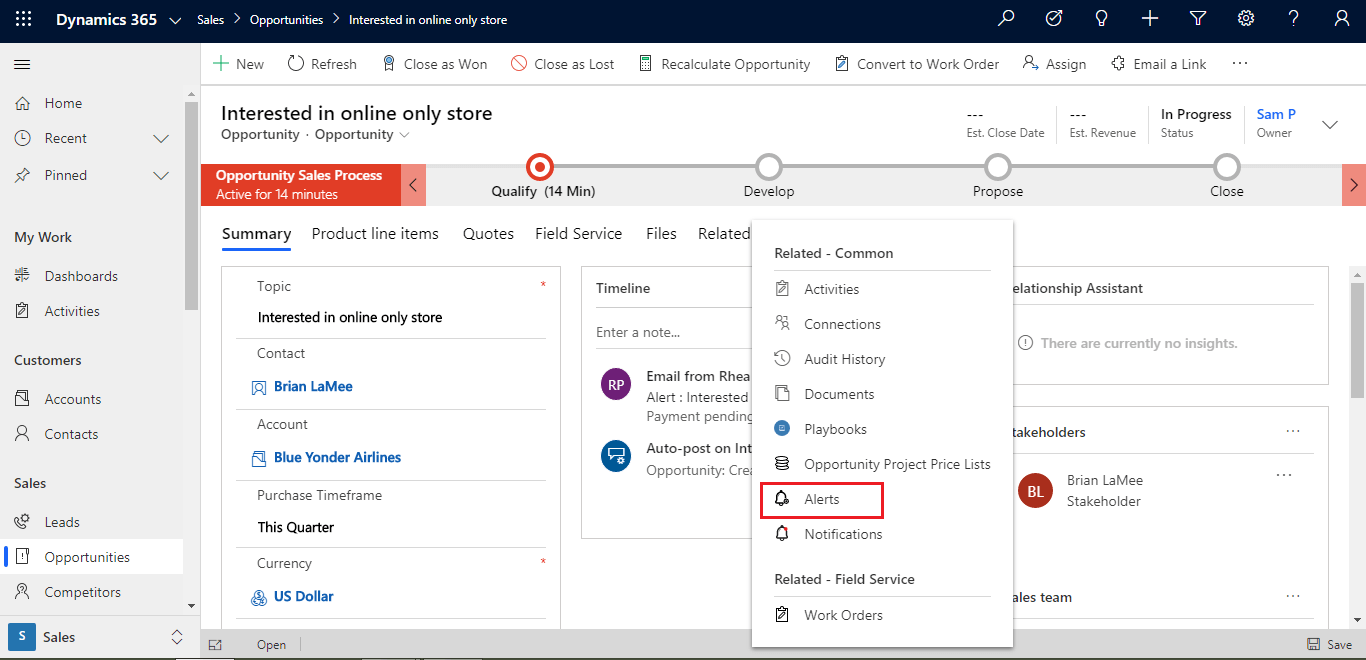Image resolution: width=1366 pixels, height=660 pixels.
Task: Open the Advanced Find funnel icon
Action: (1197, 18)
